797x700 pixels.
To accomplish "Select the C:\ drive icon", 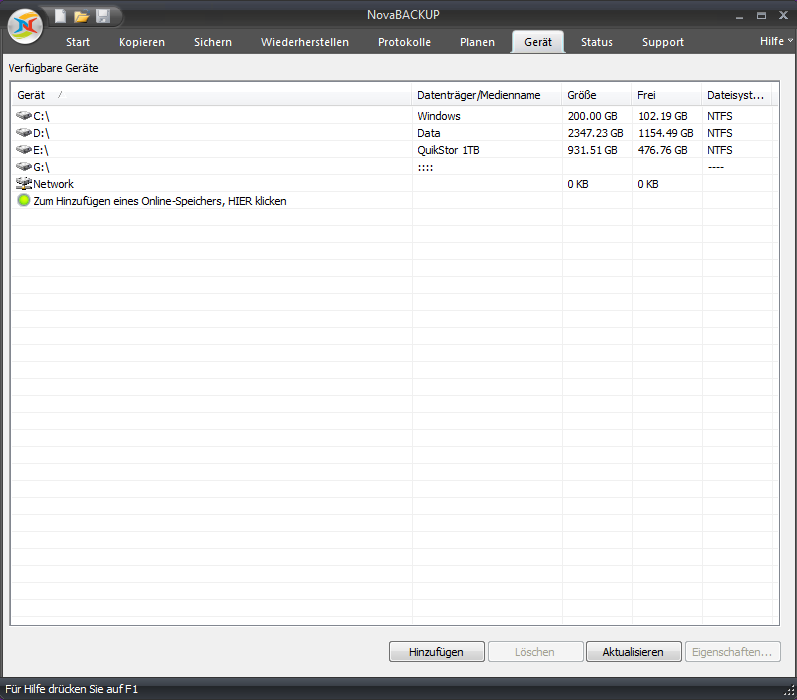I will [24, 116].
